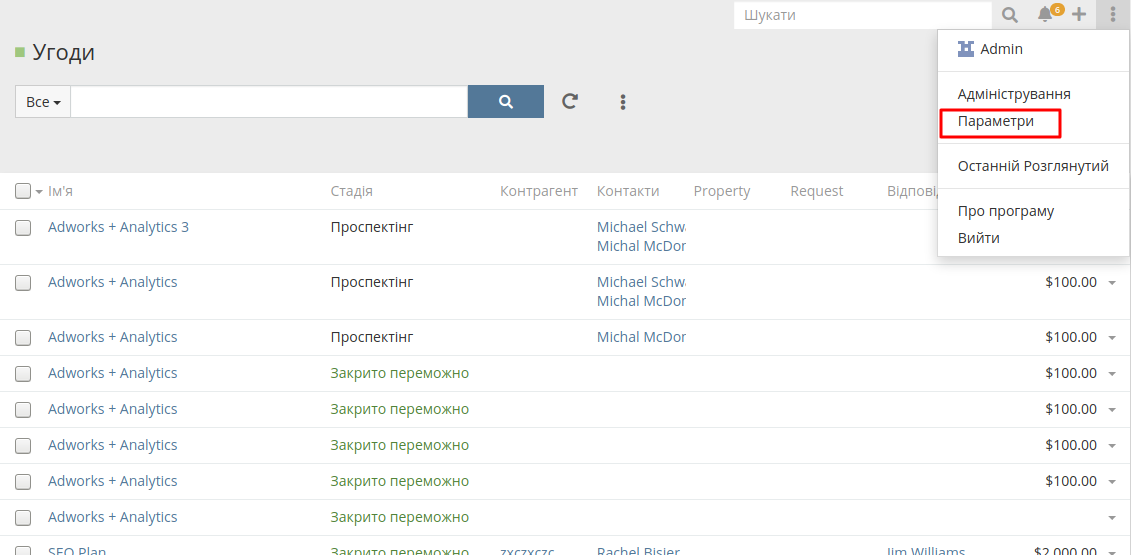This screenshot has height=555, width=1131.
Task: Open mass-select caret beside header checkbox
Action: (39, 192)
